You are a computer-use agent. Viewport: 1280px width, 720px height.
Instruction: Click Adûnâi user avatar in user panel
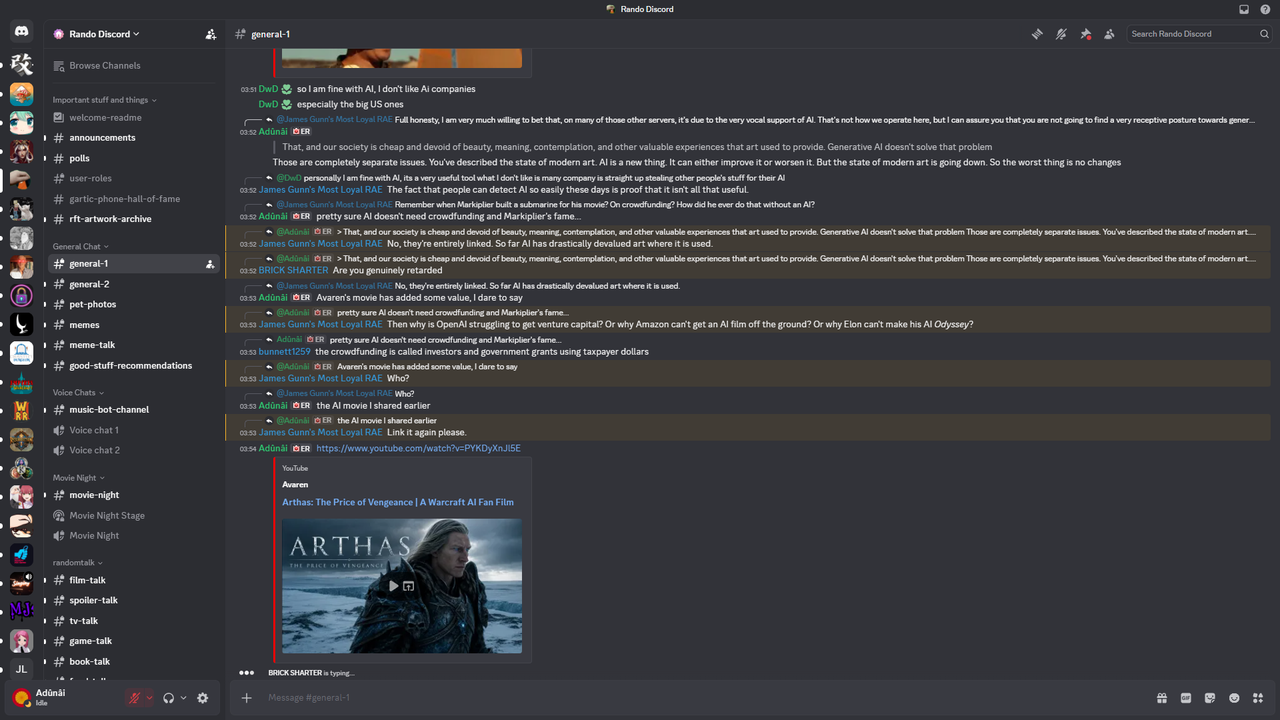point(21,697)
